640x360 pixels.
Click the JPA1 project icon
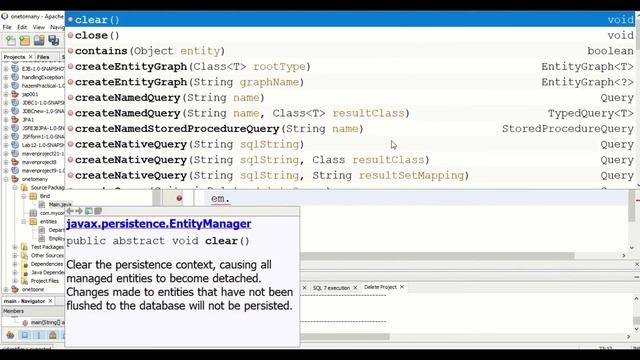tap(15, 120)
